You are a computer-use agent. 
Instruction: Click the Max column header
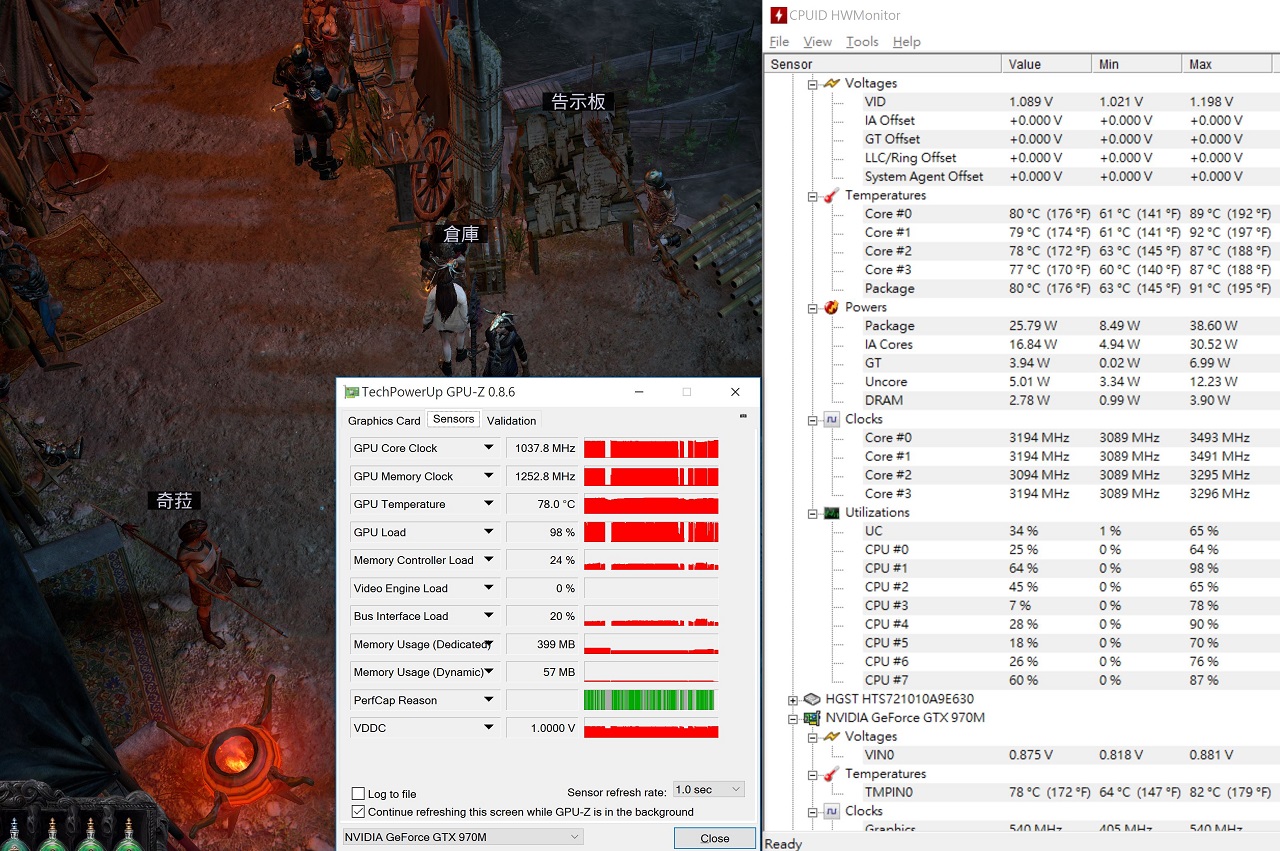1229,64
